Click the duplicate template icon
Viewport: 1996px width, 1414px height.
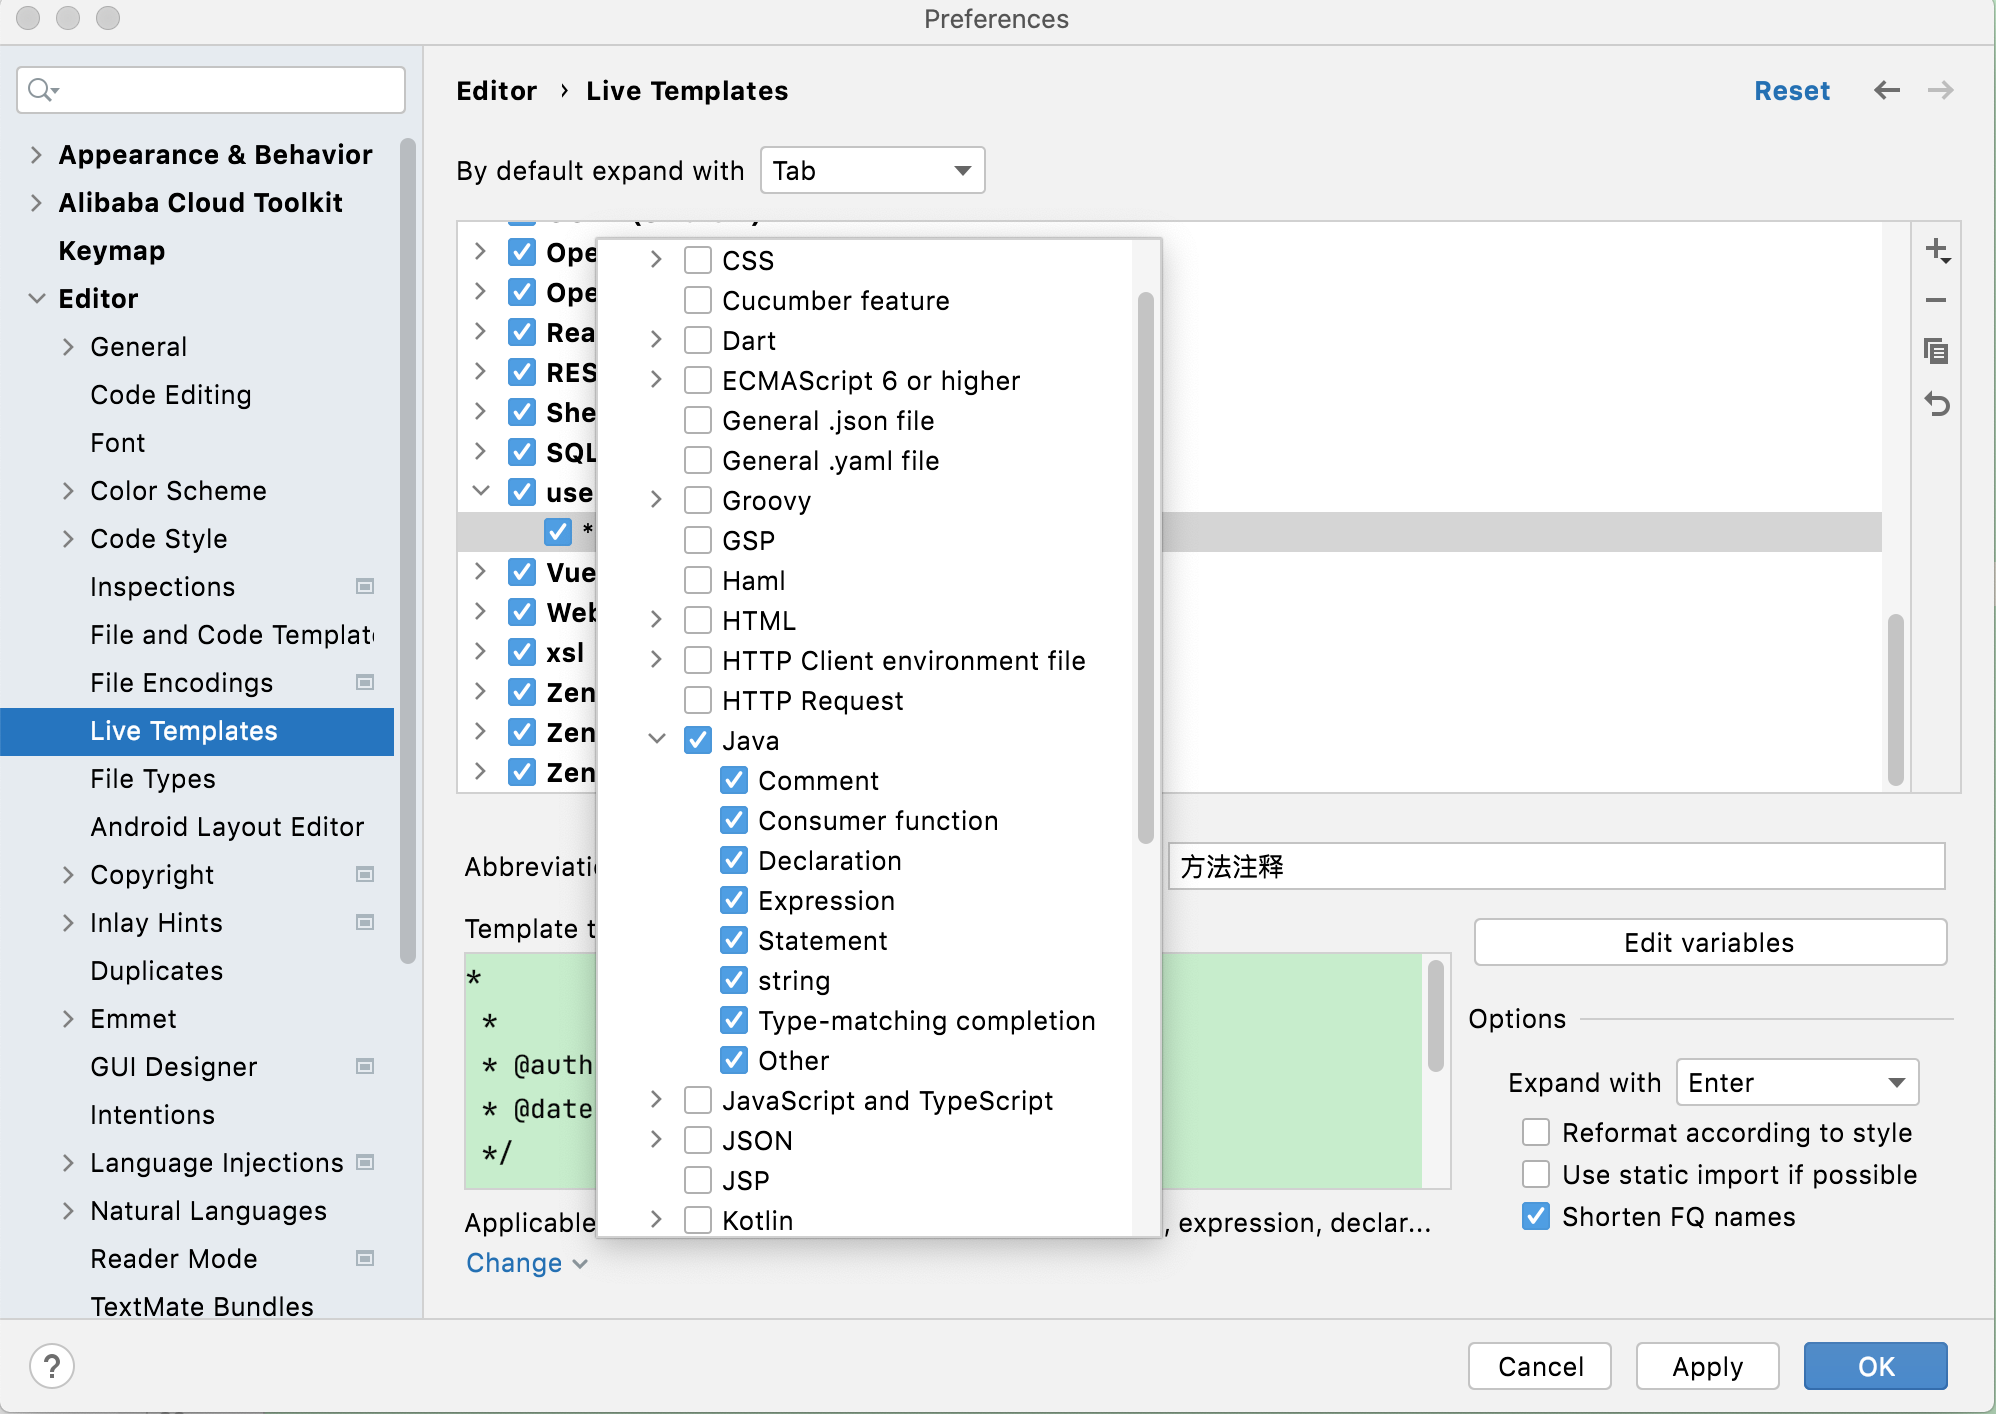[1936, 351]
